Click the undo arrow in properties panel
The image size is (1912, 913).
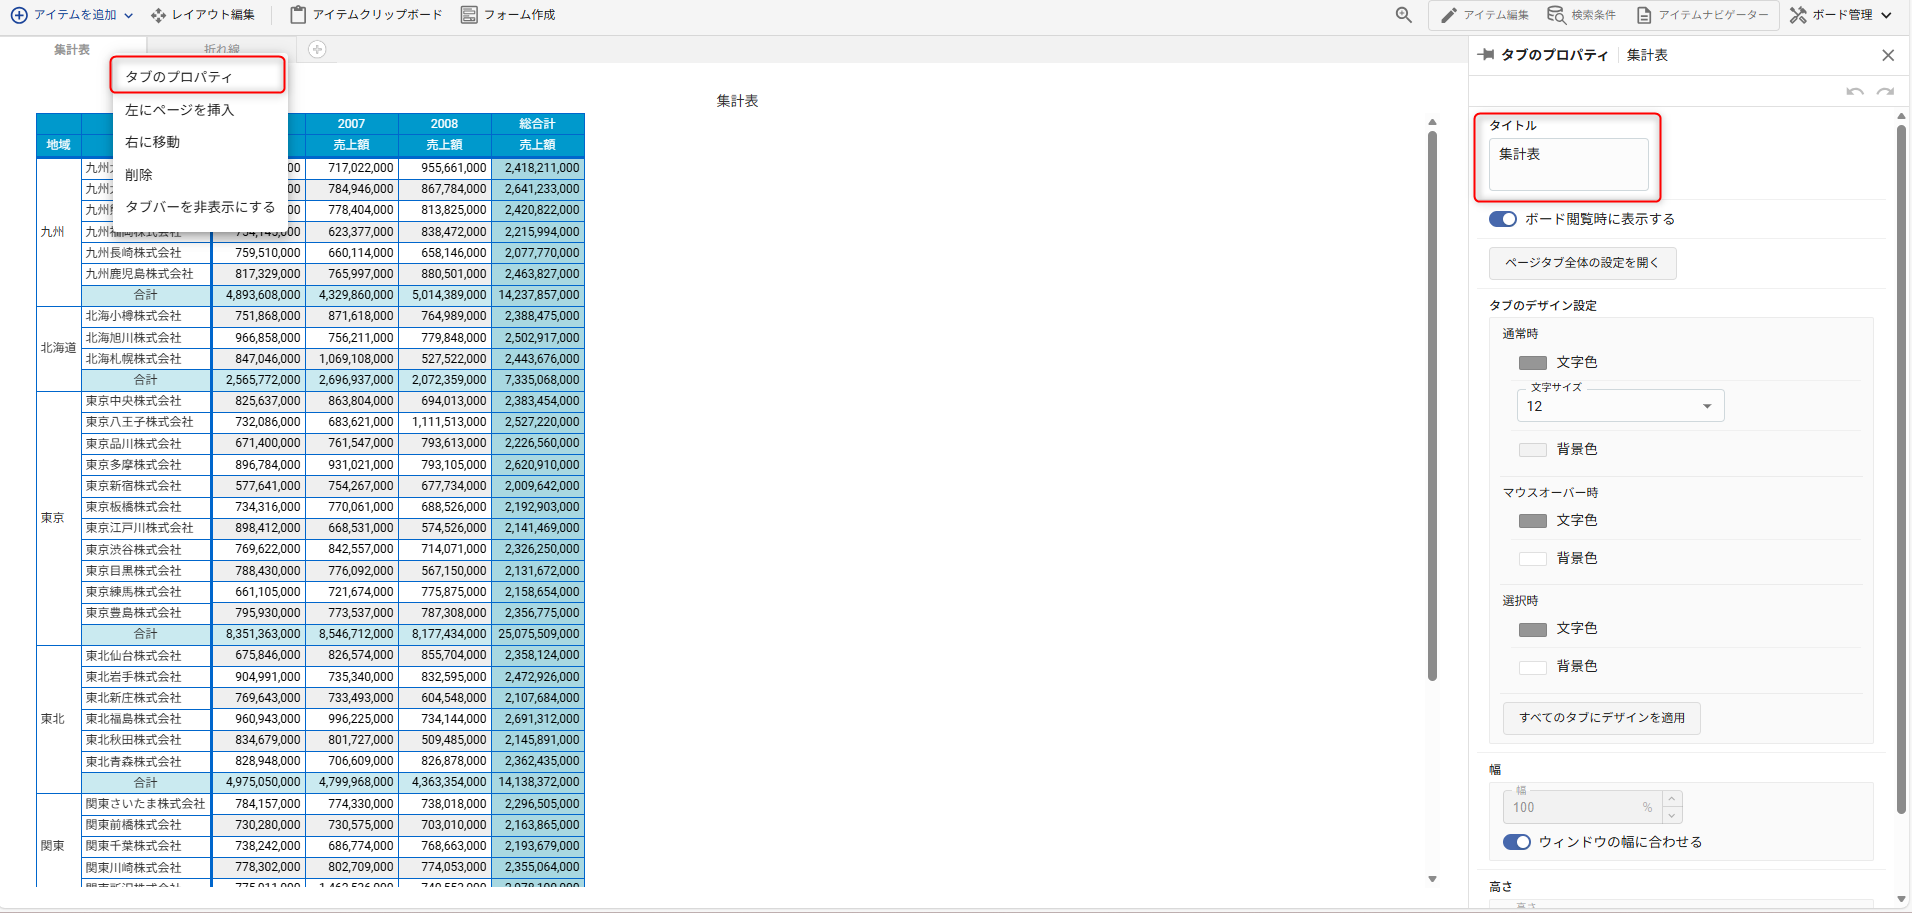pos(1855,92)
